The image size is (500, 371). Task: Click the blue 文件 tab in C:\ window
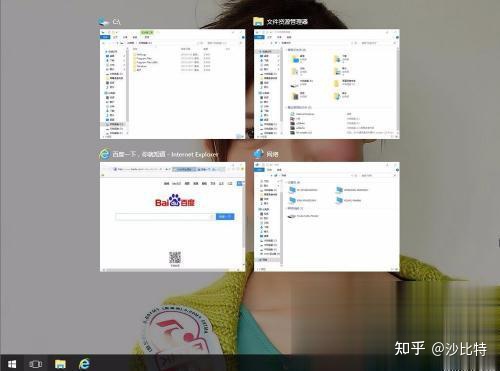[x=105, y=37]
